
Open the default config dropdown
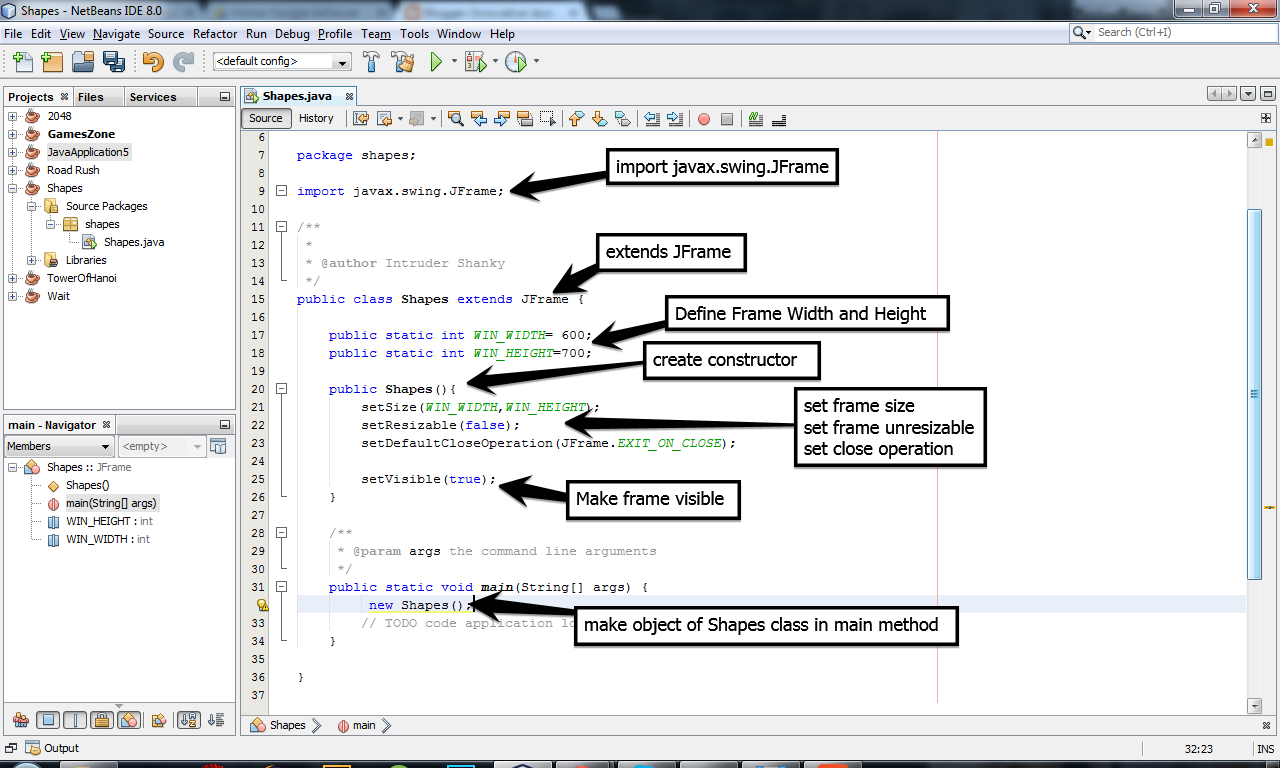point(344,61)
